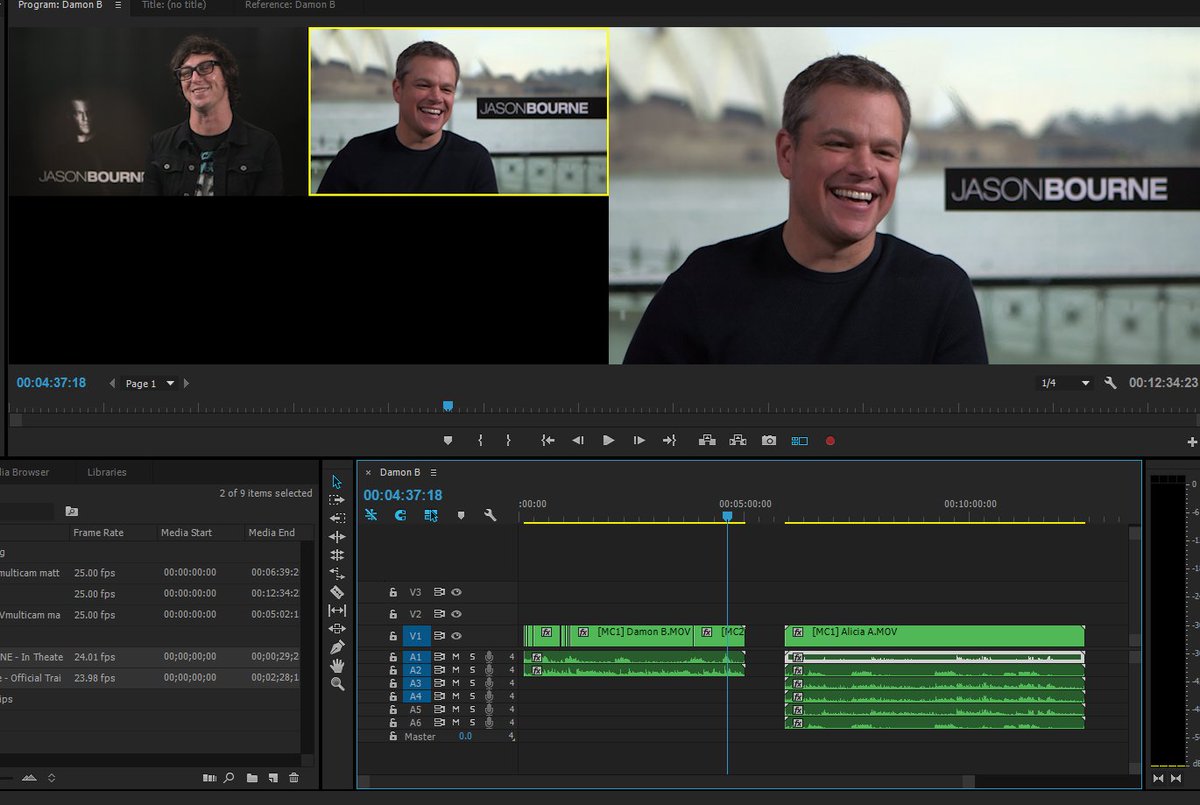Screen dimensions: 1200x805
Task: Select the Razor tool
Action: tap(337, 592)
